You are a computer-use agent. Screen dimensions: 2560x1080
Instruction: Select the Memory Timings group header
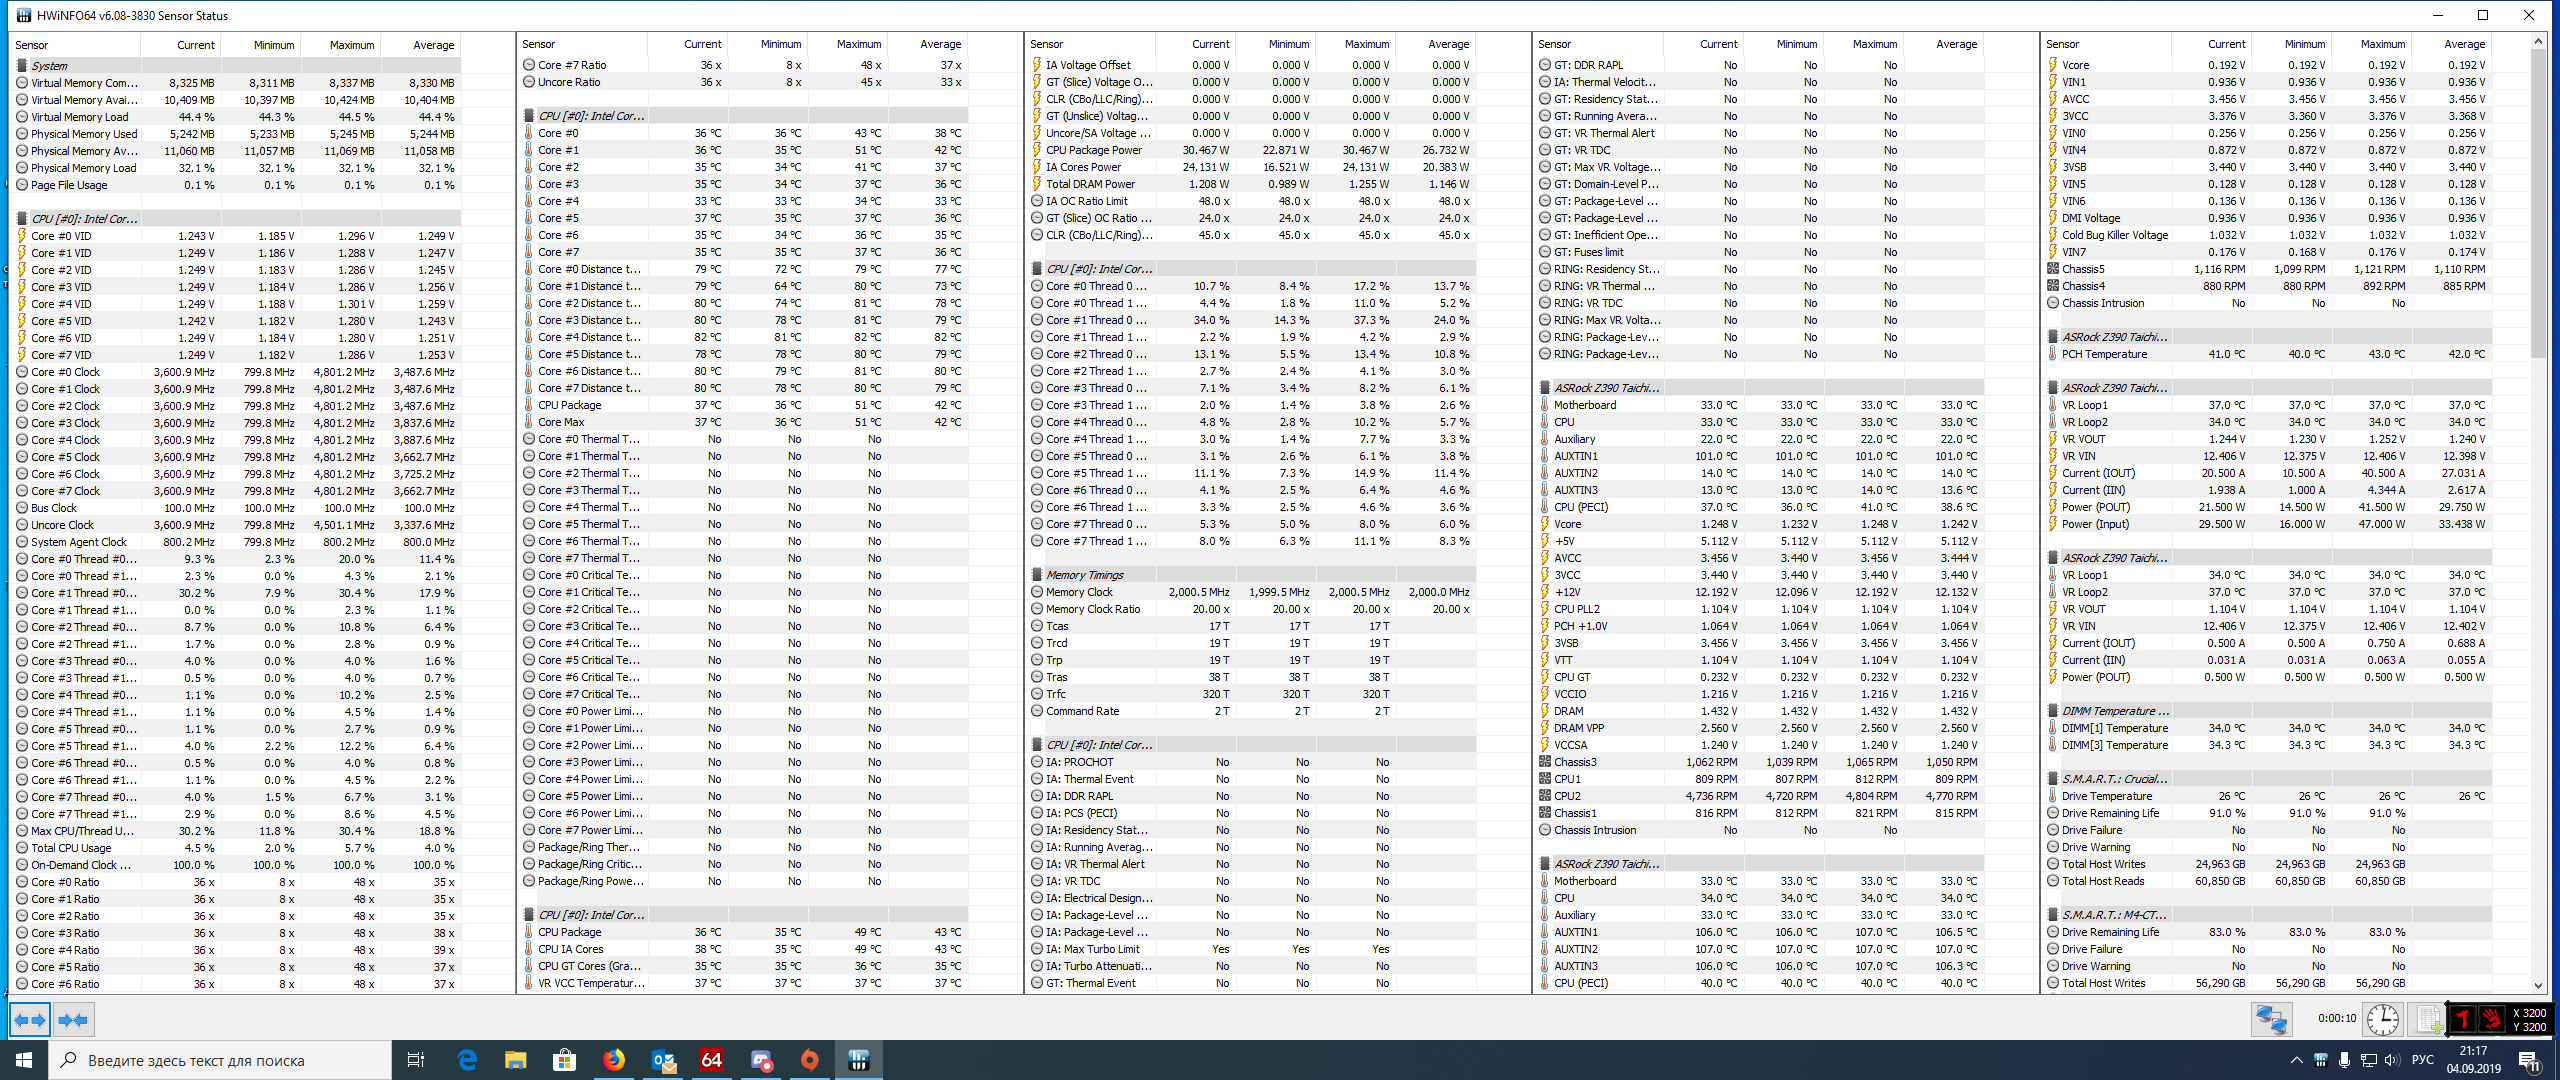click(1084, 575)
